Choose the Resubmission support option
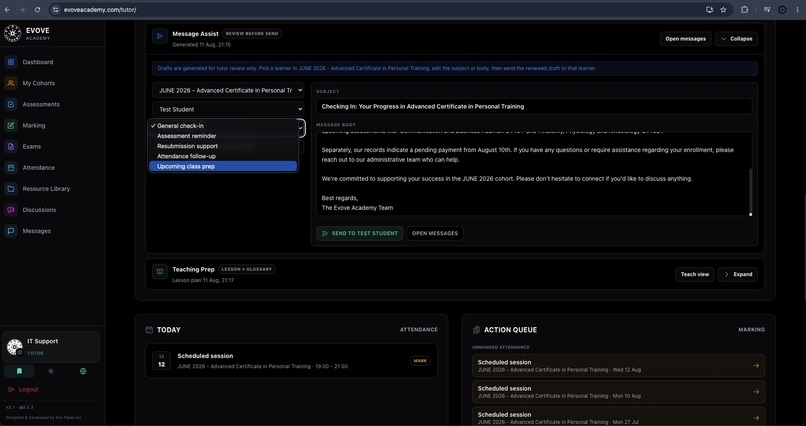Screen dimensions: 806x426 tap(223, 146)
